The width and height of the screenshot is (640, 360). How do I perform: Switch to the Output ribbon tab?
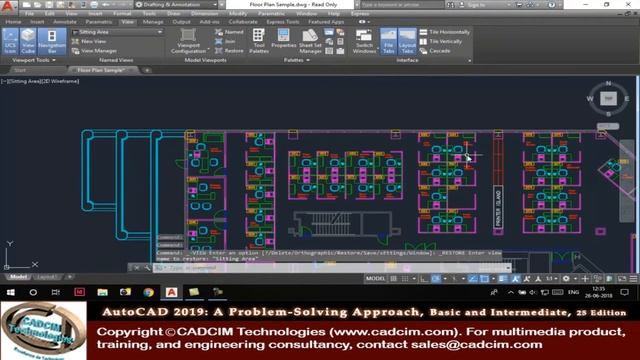click(181, 22)
